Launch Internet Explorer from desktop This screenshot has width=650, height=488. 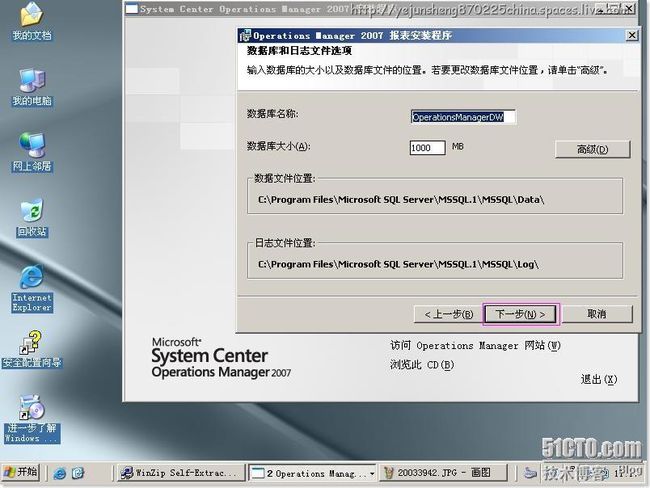click(x=32, y=289)
